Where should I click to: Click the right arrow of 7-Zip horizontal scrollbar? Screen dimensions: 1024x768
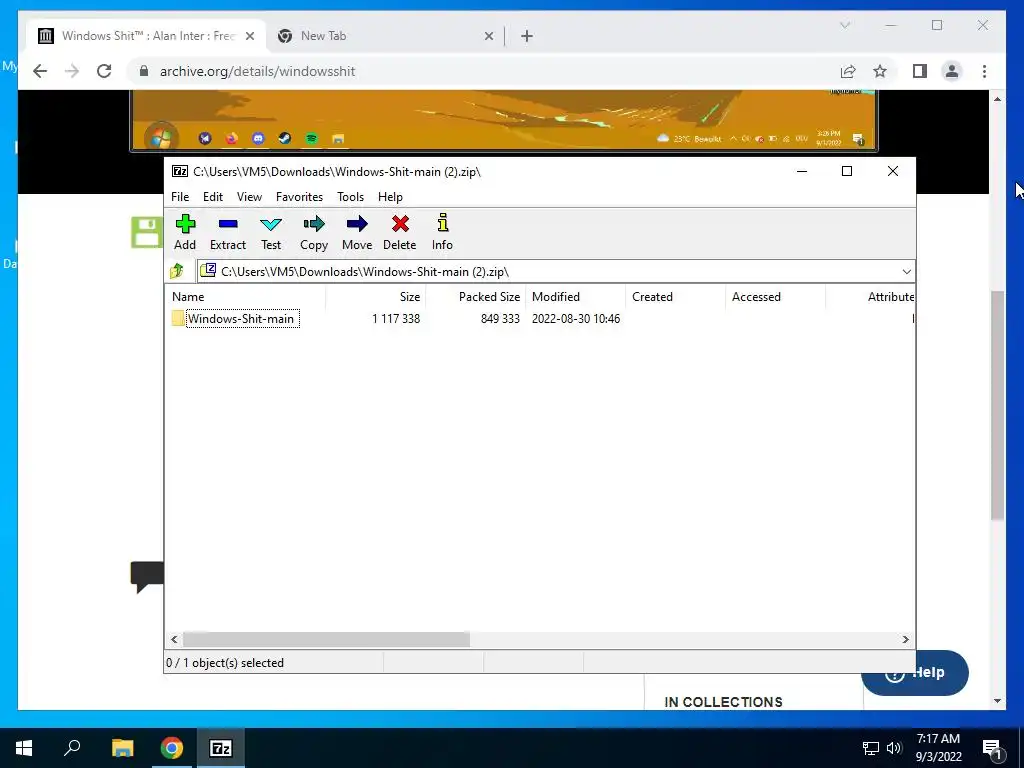pos(905,639)
